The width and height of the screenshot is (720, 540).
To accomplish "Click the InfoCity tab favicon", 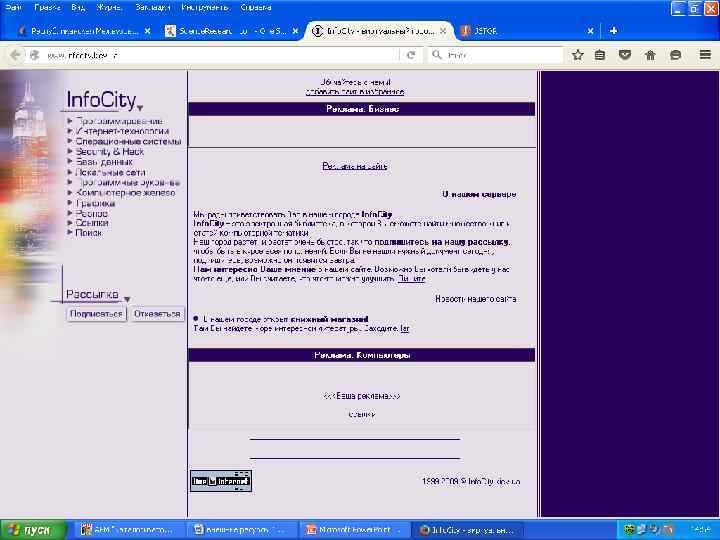I will pyautogui.click(x=317, y=31).
